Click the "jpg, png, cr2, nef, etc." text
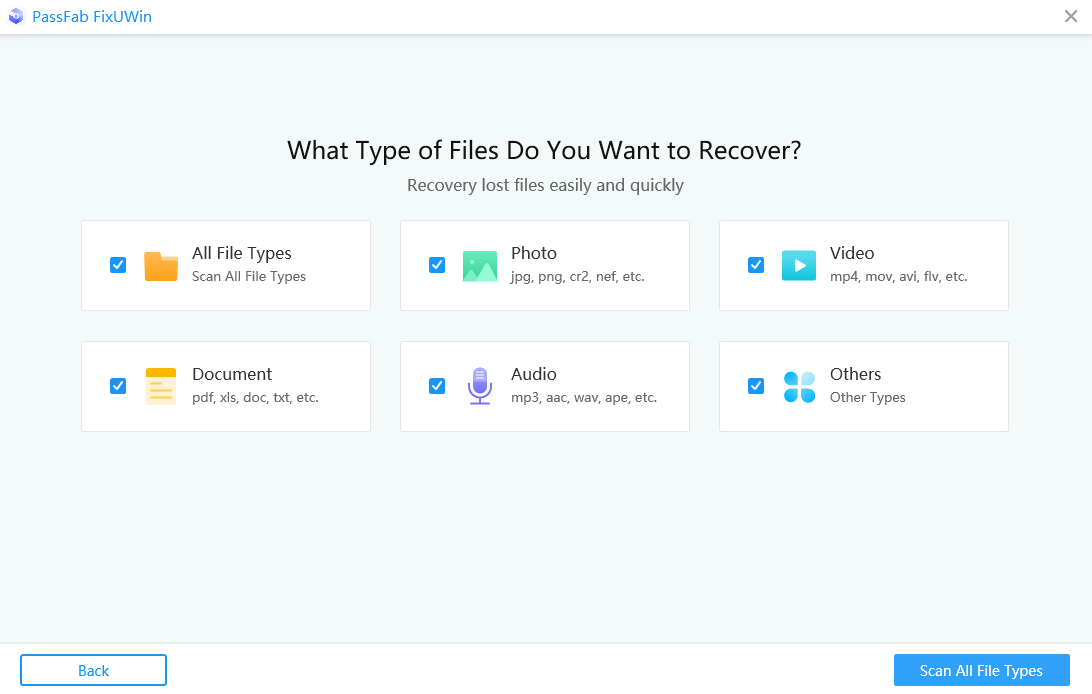 coord(577,276)
